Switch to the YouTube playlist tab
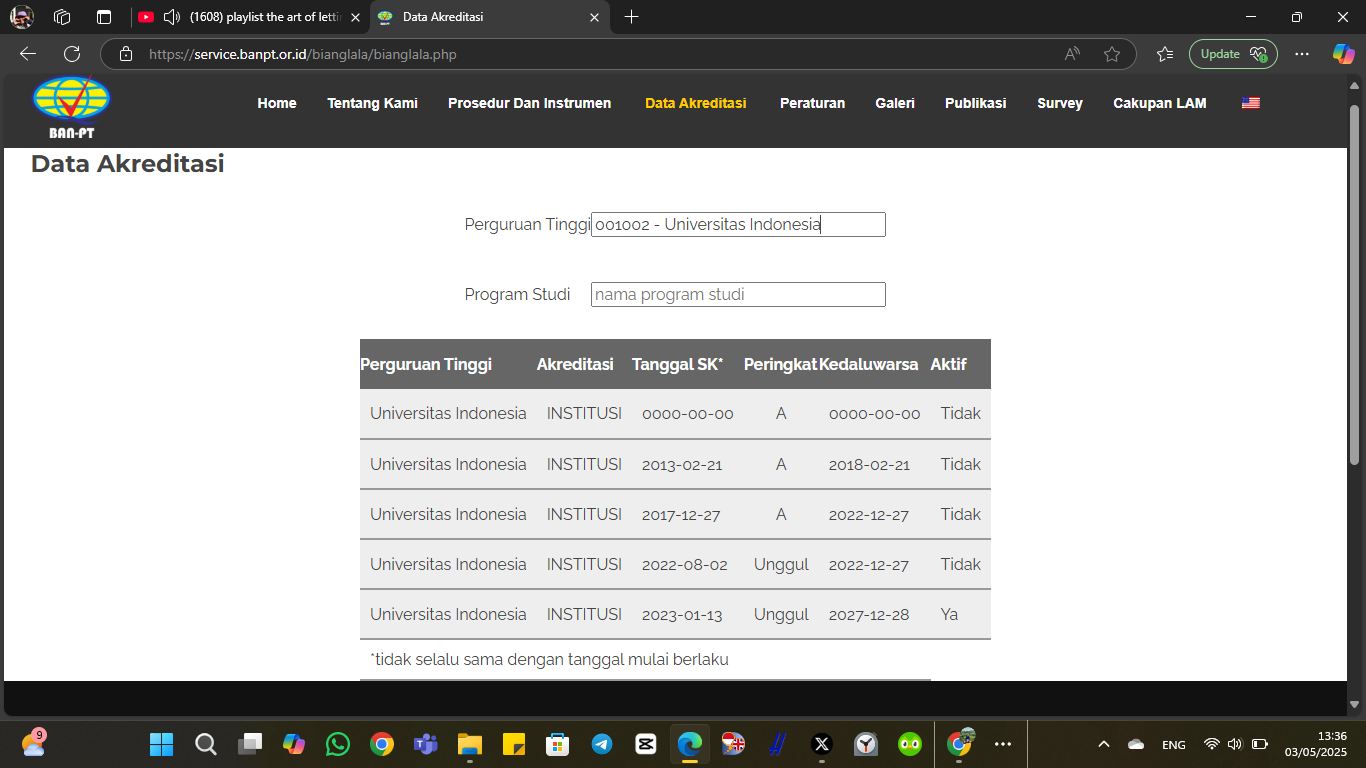 coord(250,17)
